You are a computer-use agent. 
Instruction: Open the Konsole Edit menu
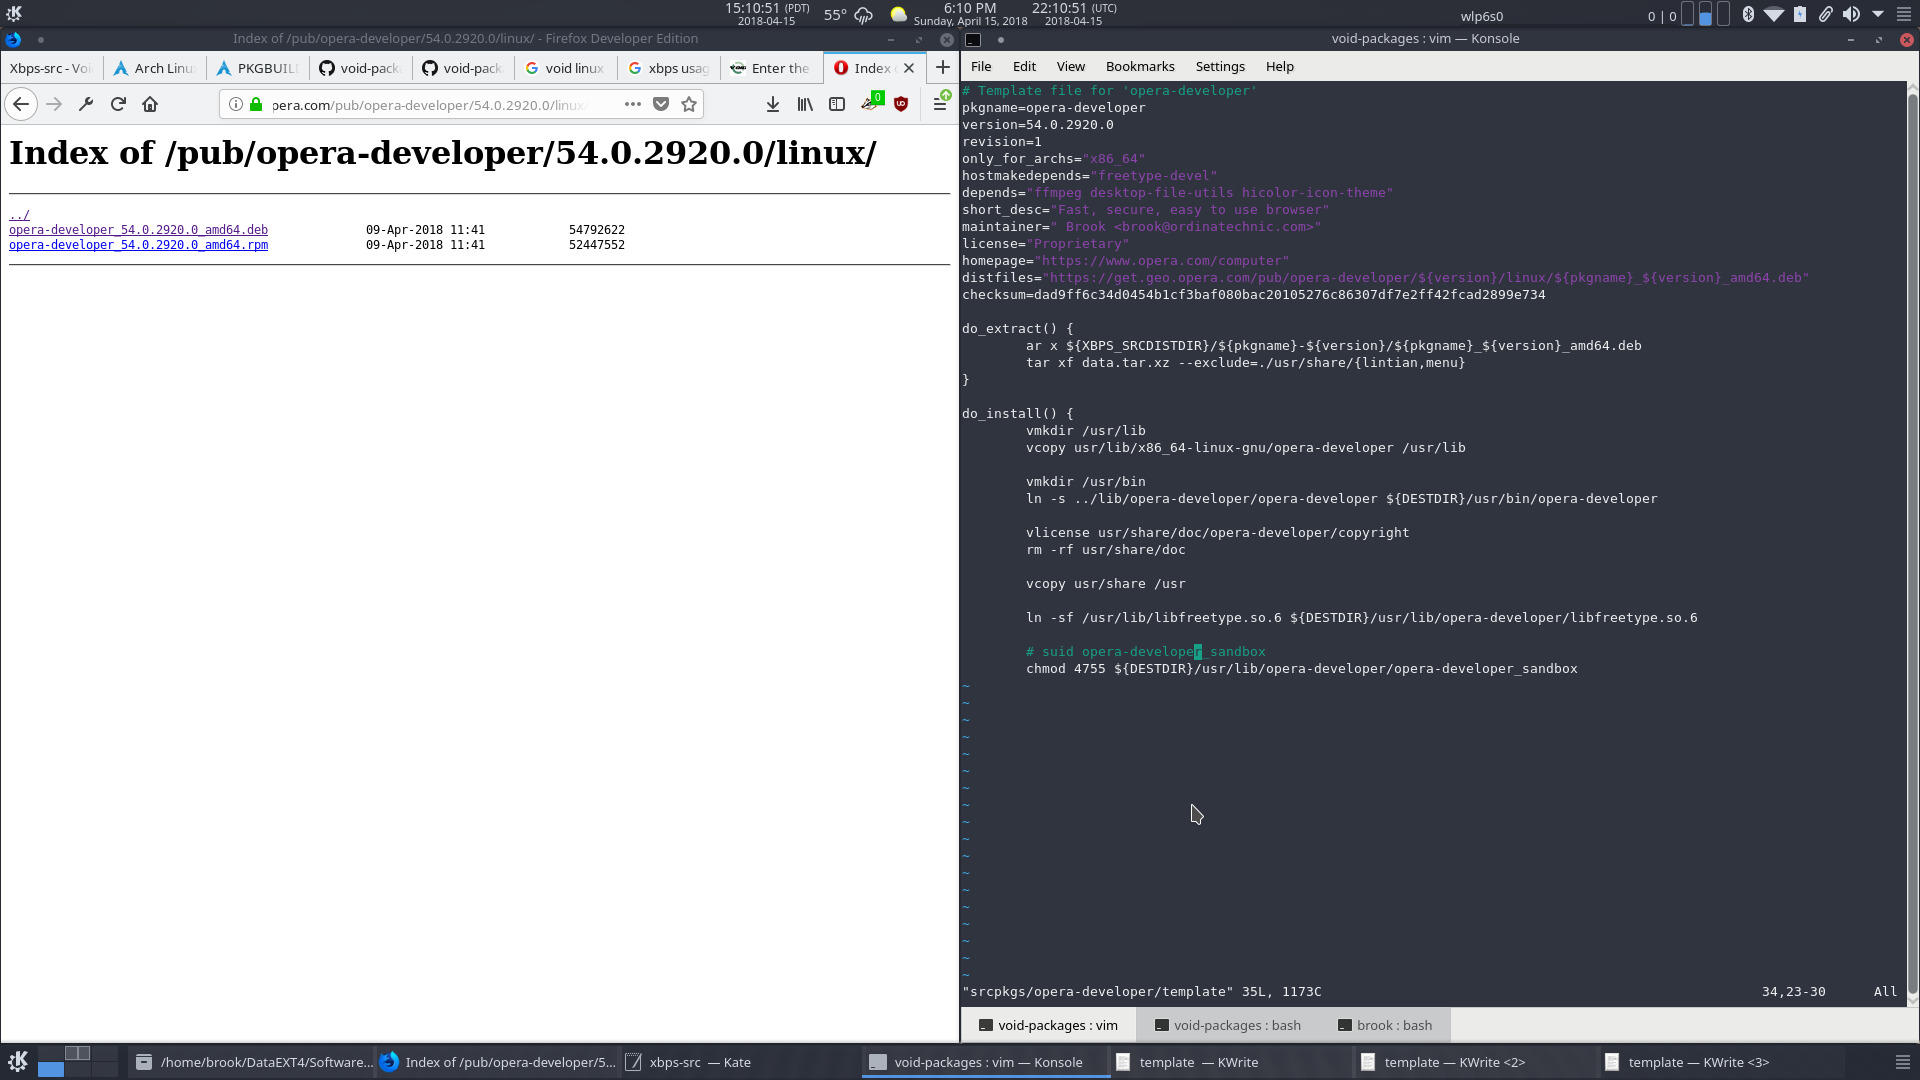point(1024,66)
